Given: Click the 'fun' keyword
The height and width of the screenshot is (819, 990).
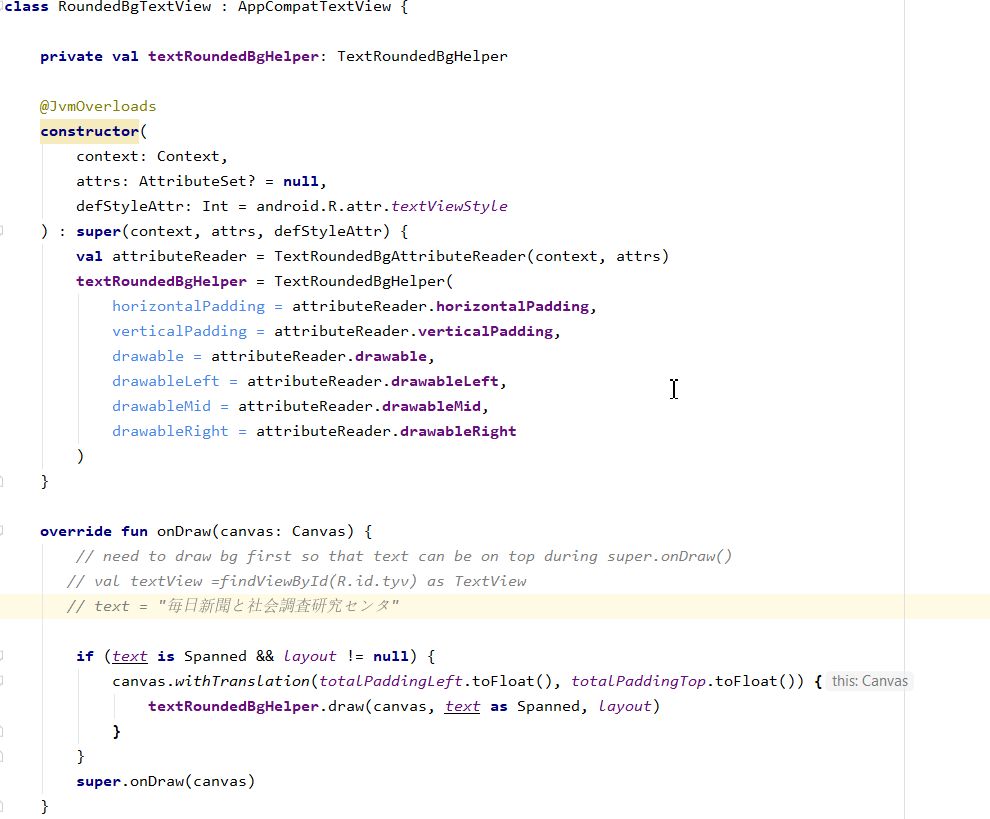Looking at the screenshot, I should 134,532.
